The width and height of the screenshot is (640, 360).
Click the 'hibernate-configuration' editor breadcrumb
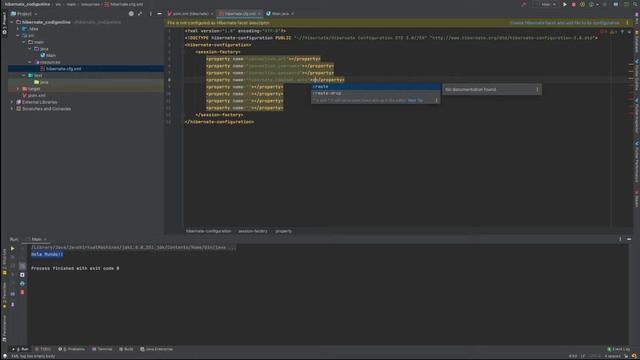point(208,231)
